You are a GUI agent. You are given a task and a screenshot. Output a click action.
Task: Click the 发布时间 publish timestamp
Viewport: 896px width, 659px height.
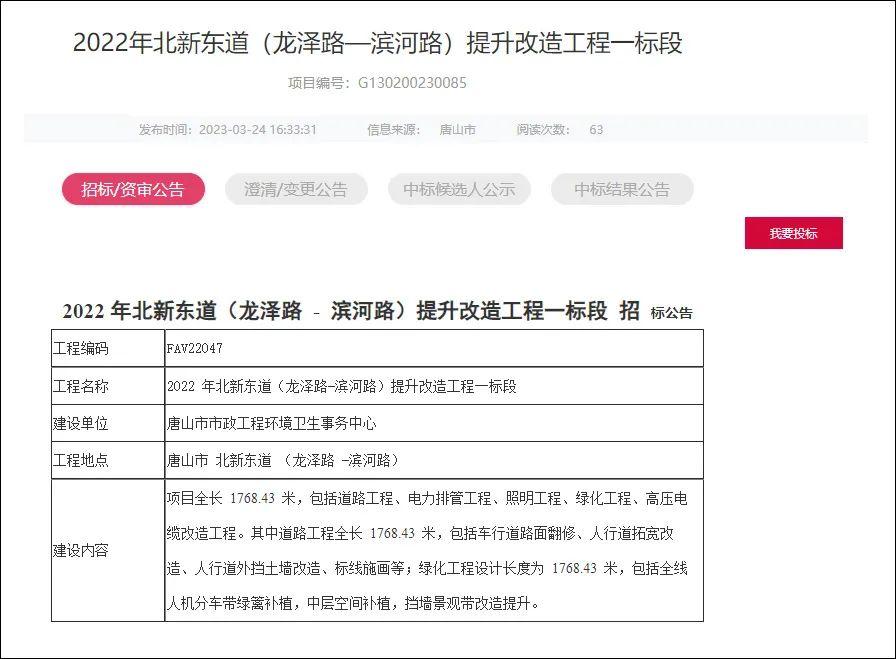tap(258, 129)
